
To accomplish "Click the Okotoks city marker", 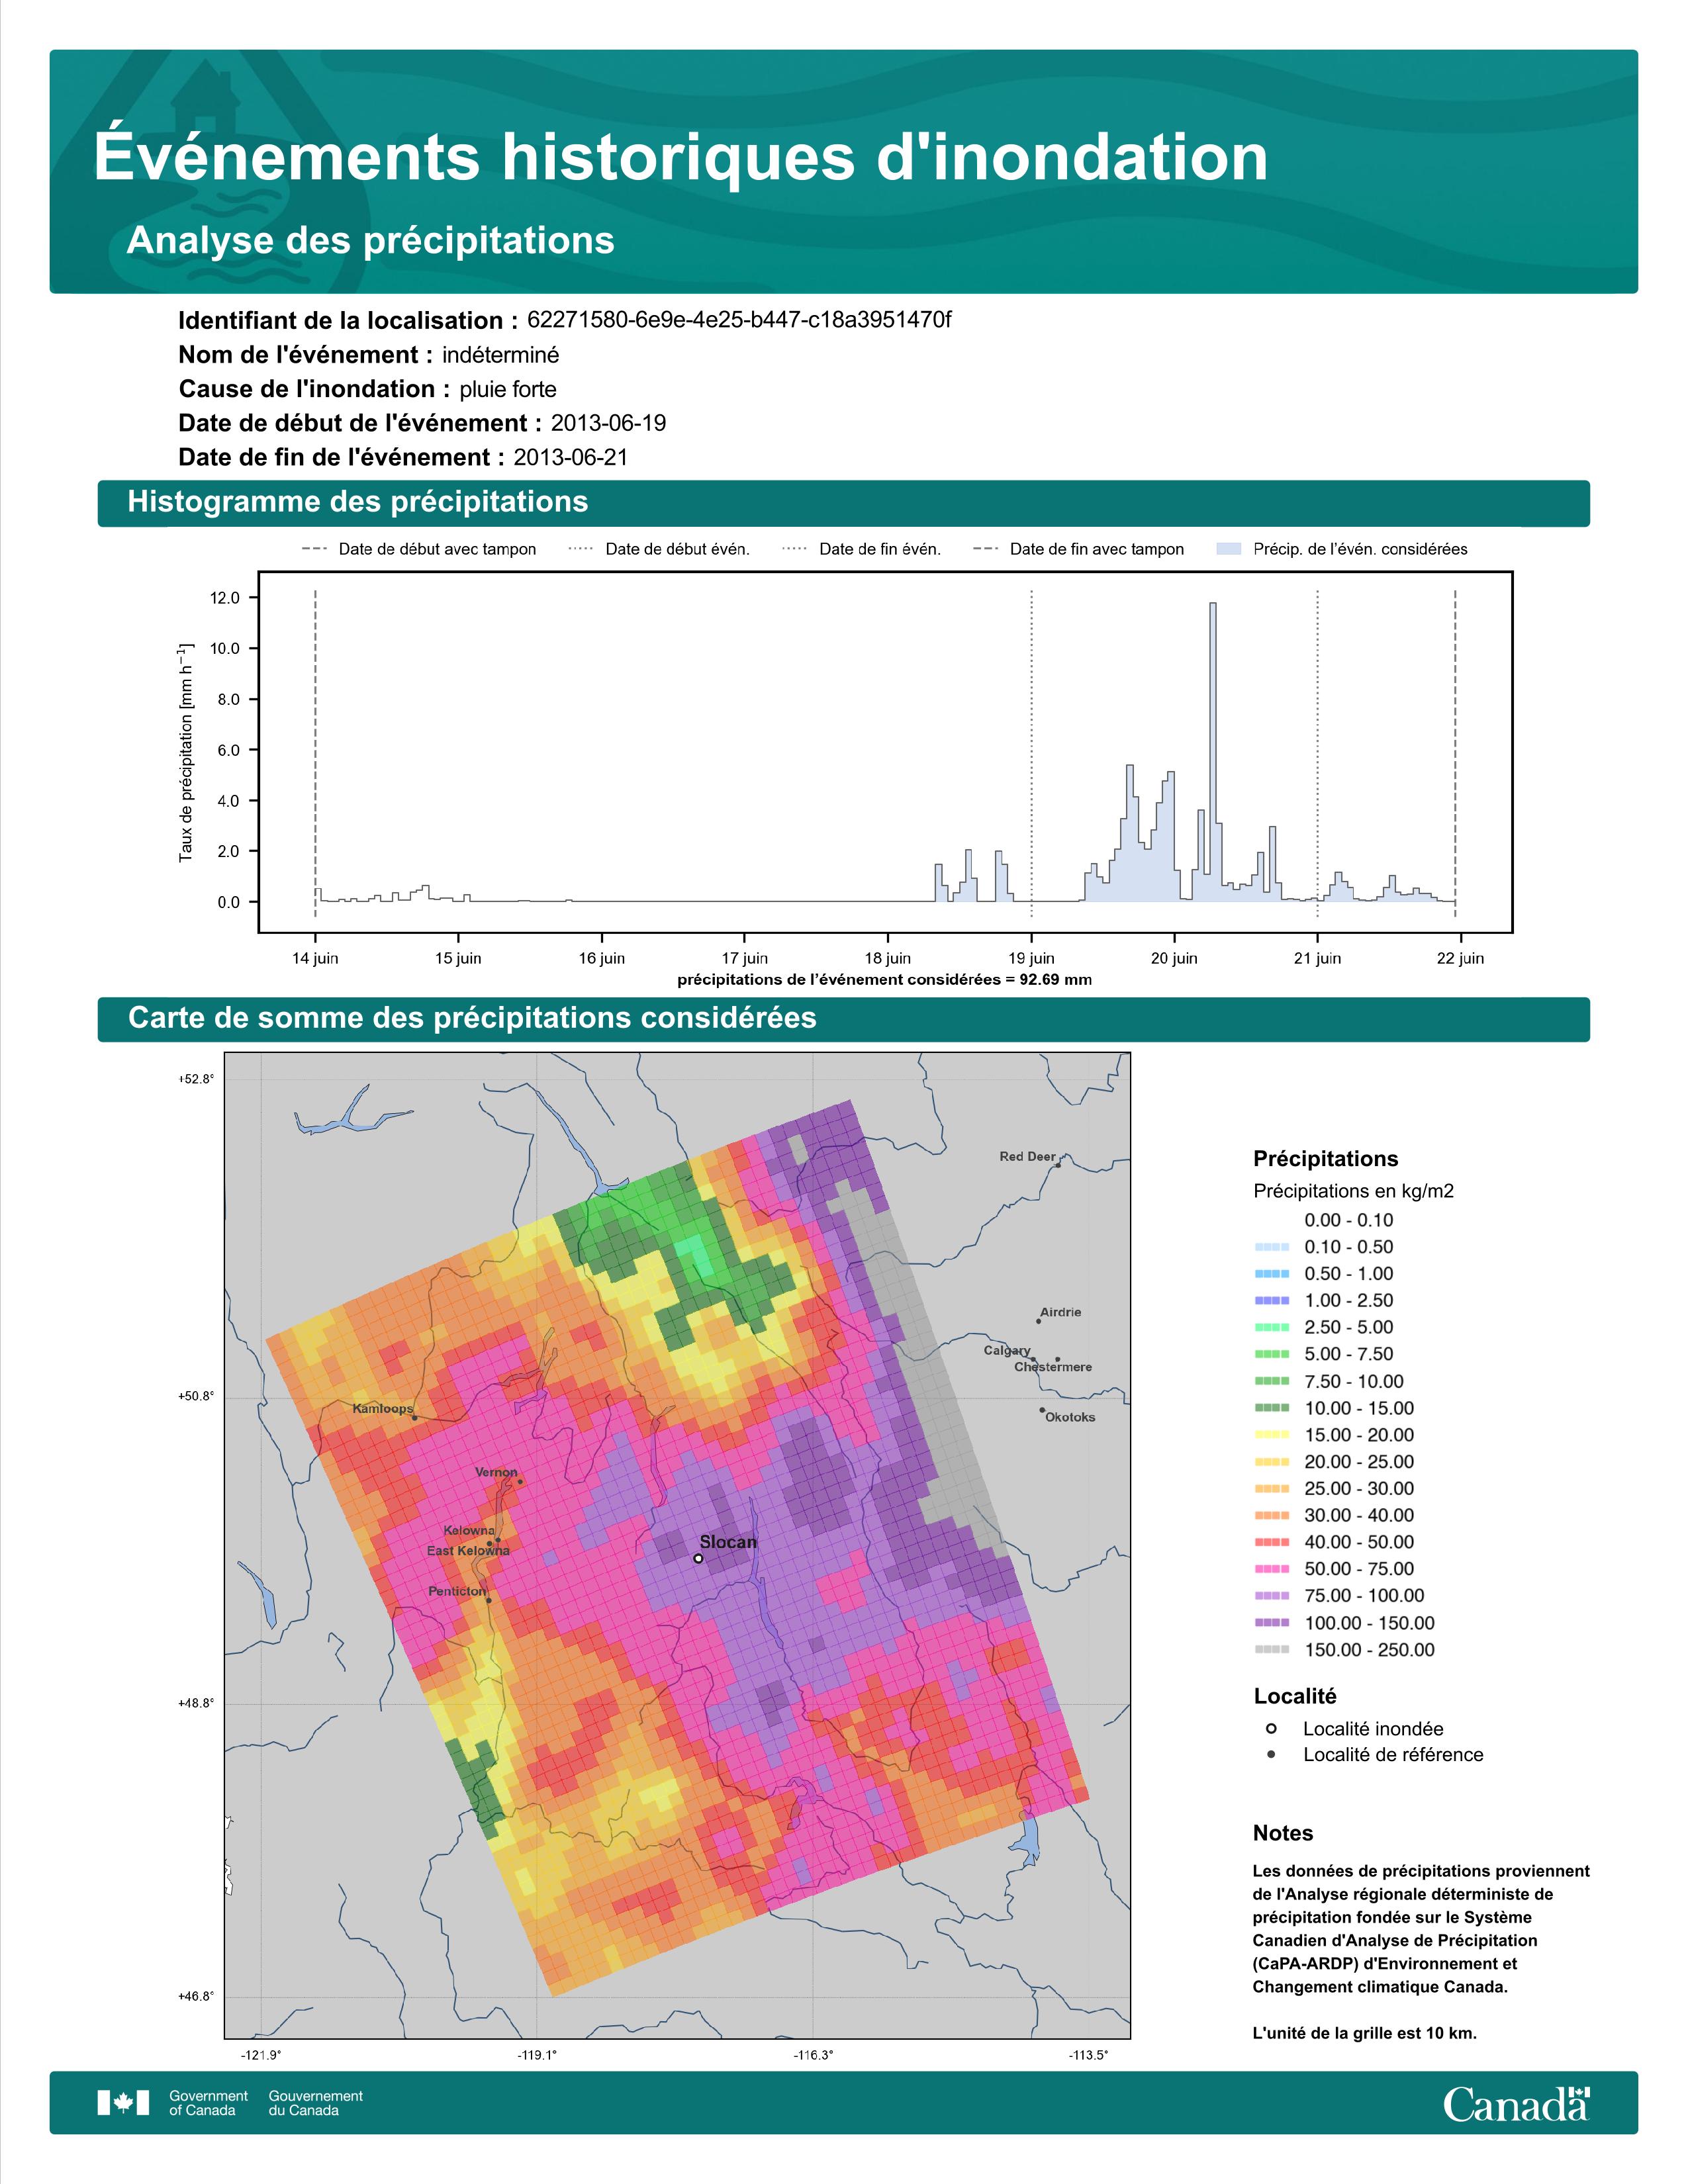I will [x=1042, y=1410].
